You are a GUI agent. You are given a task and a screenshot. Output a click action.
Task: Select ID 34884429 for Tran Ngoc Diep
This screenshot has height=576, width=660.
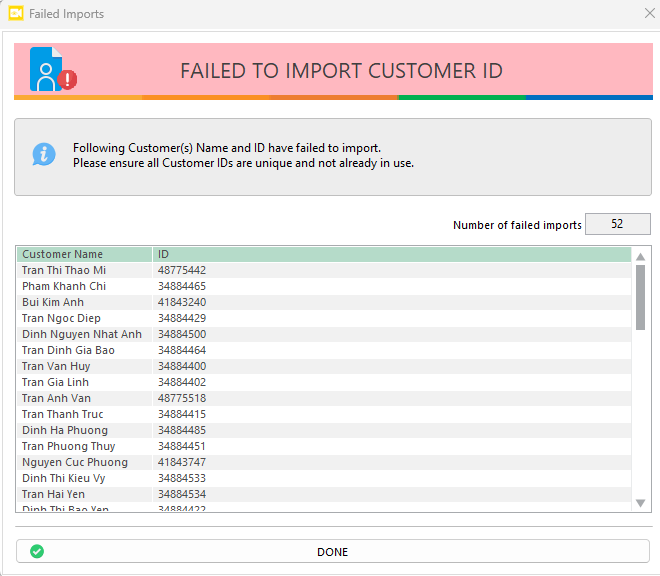click(x=182, y=318)
